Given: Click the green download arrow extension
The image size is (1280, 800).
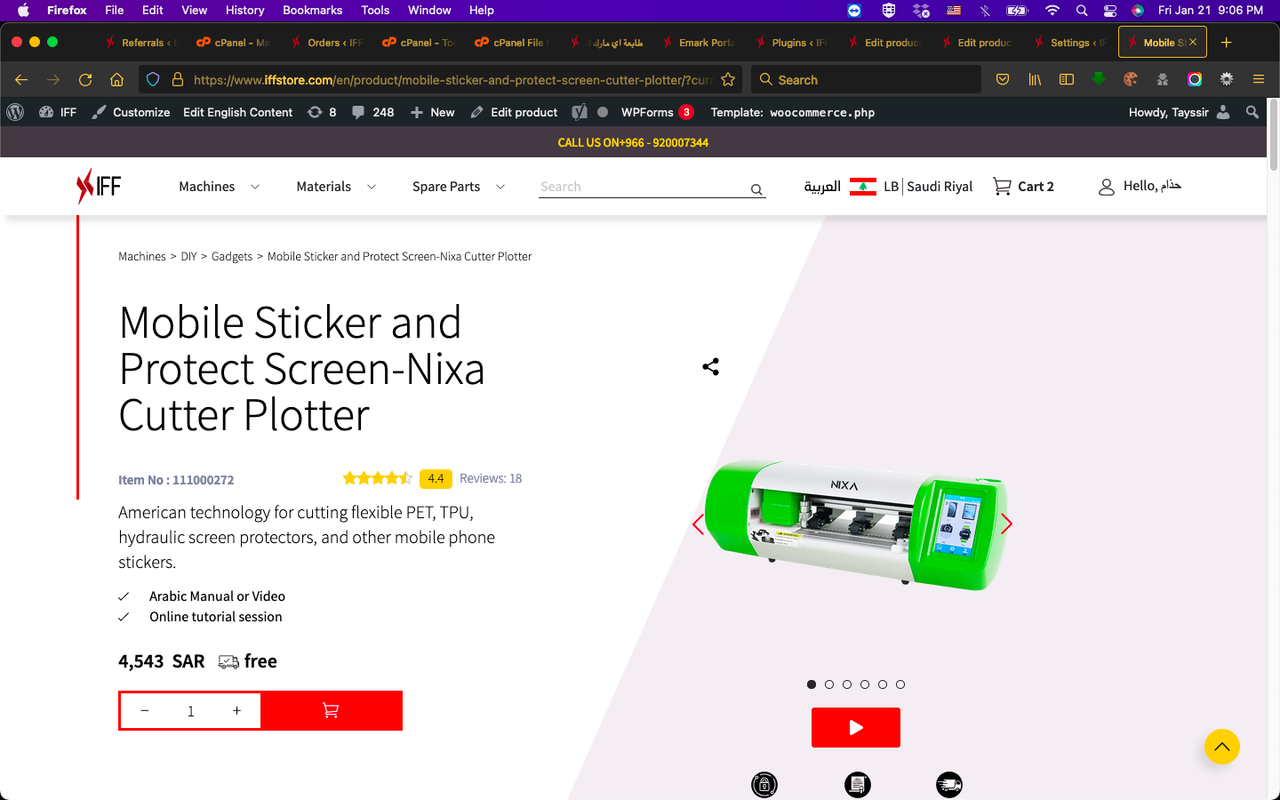Looking at the screenshot, I should tap(1098, 79).
